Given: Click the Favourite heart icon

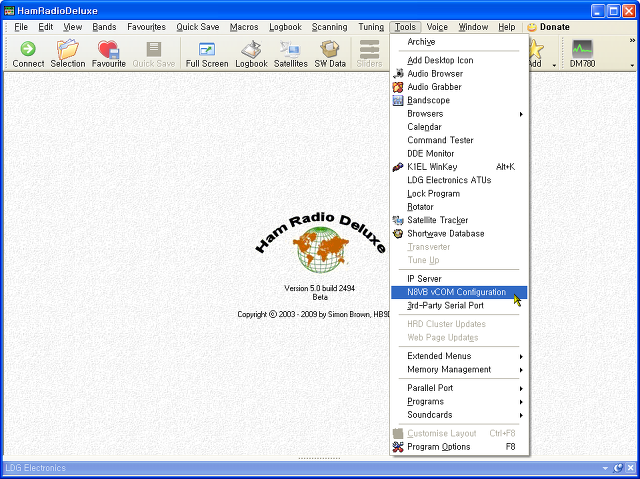Looking at the screenshot, I should [109, 53].
